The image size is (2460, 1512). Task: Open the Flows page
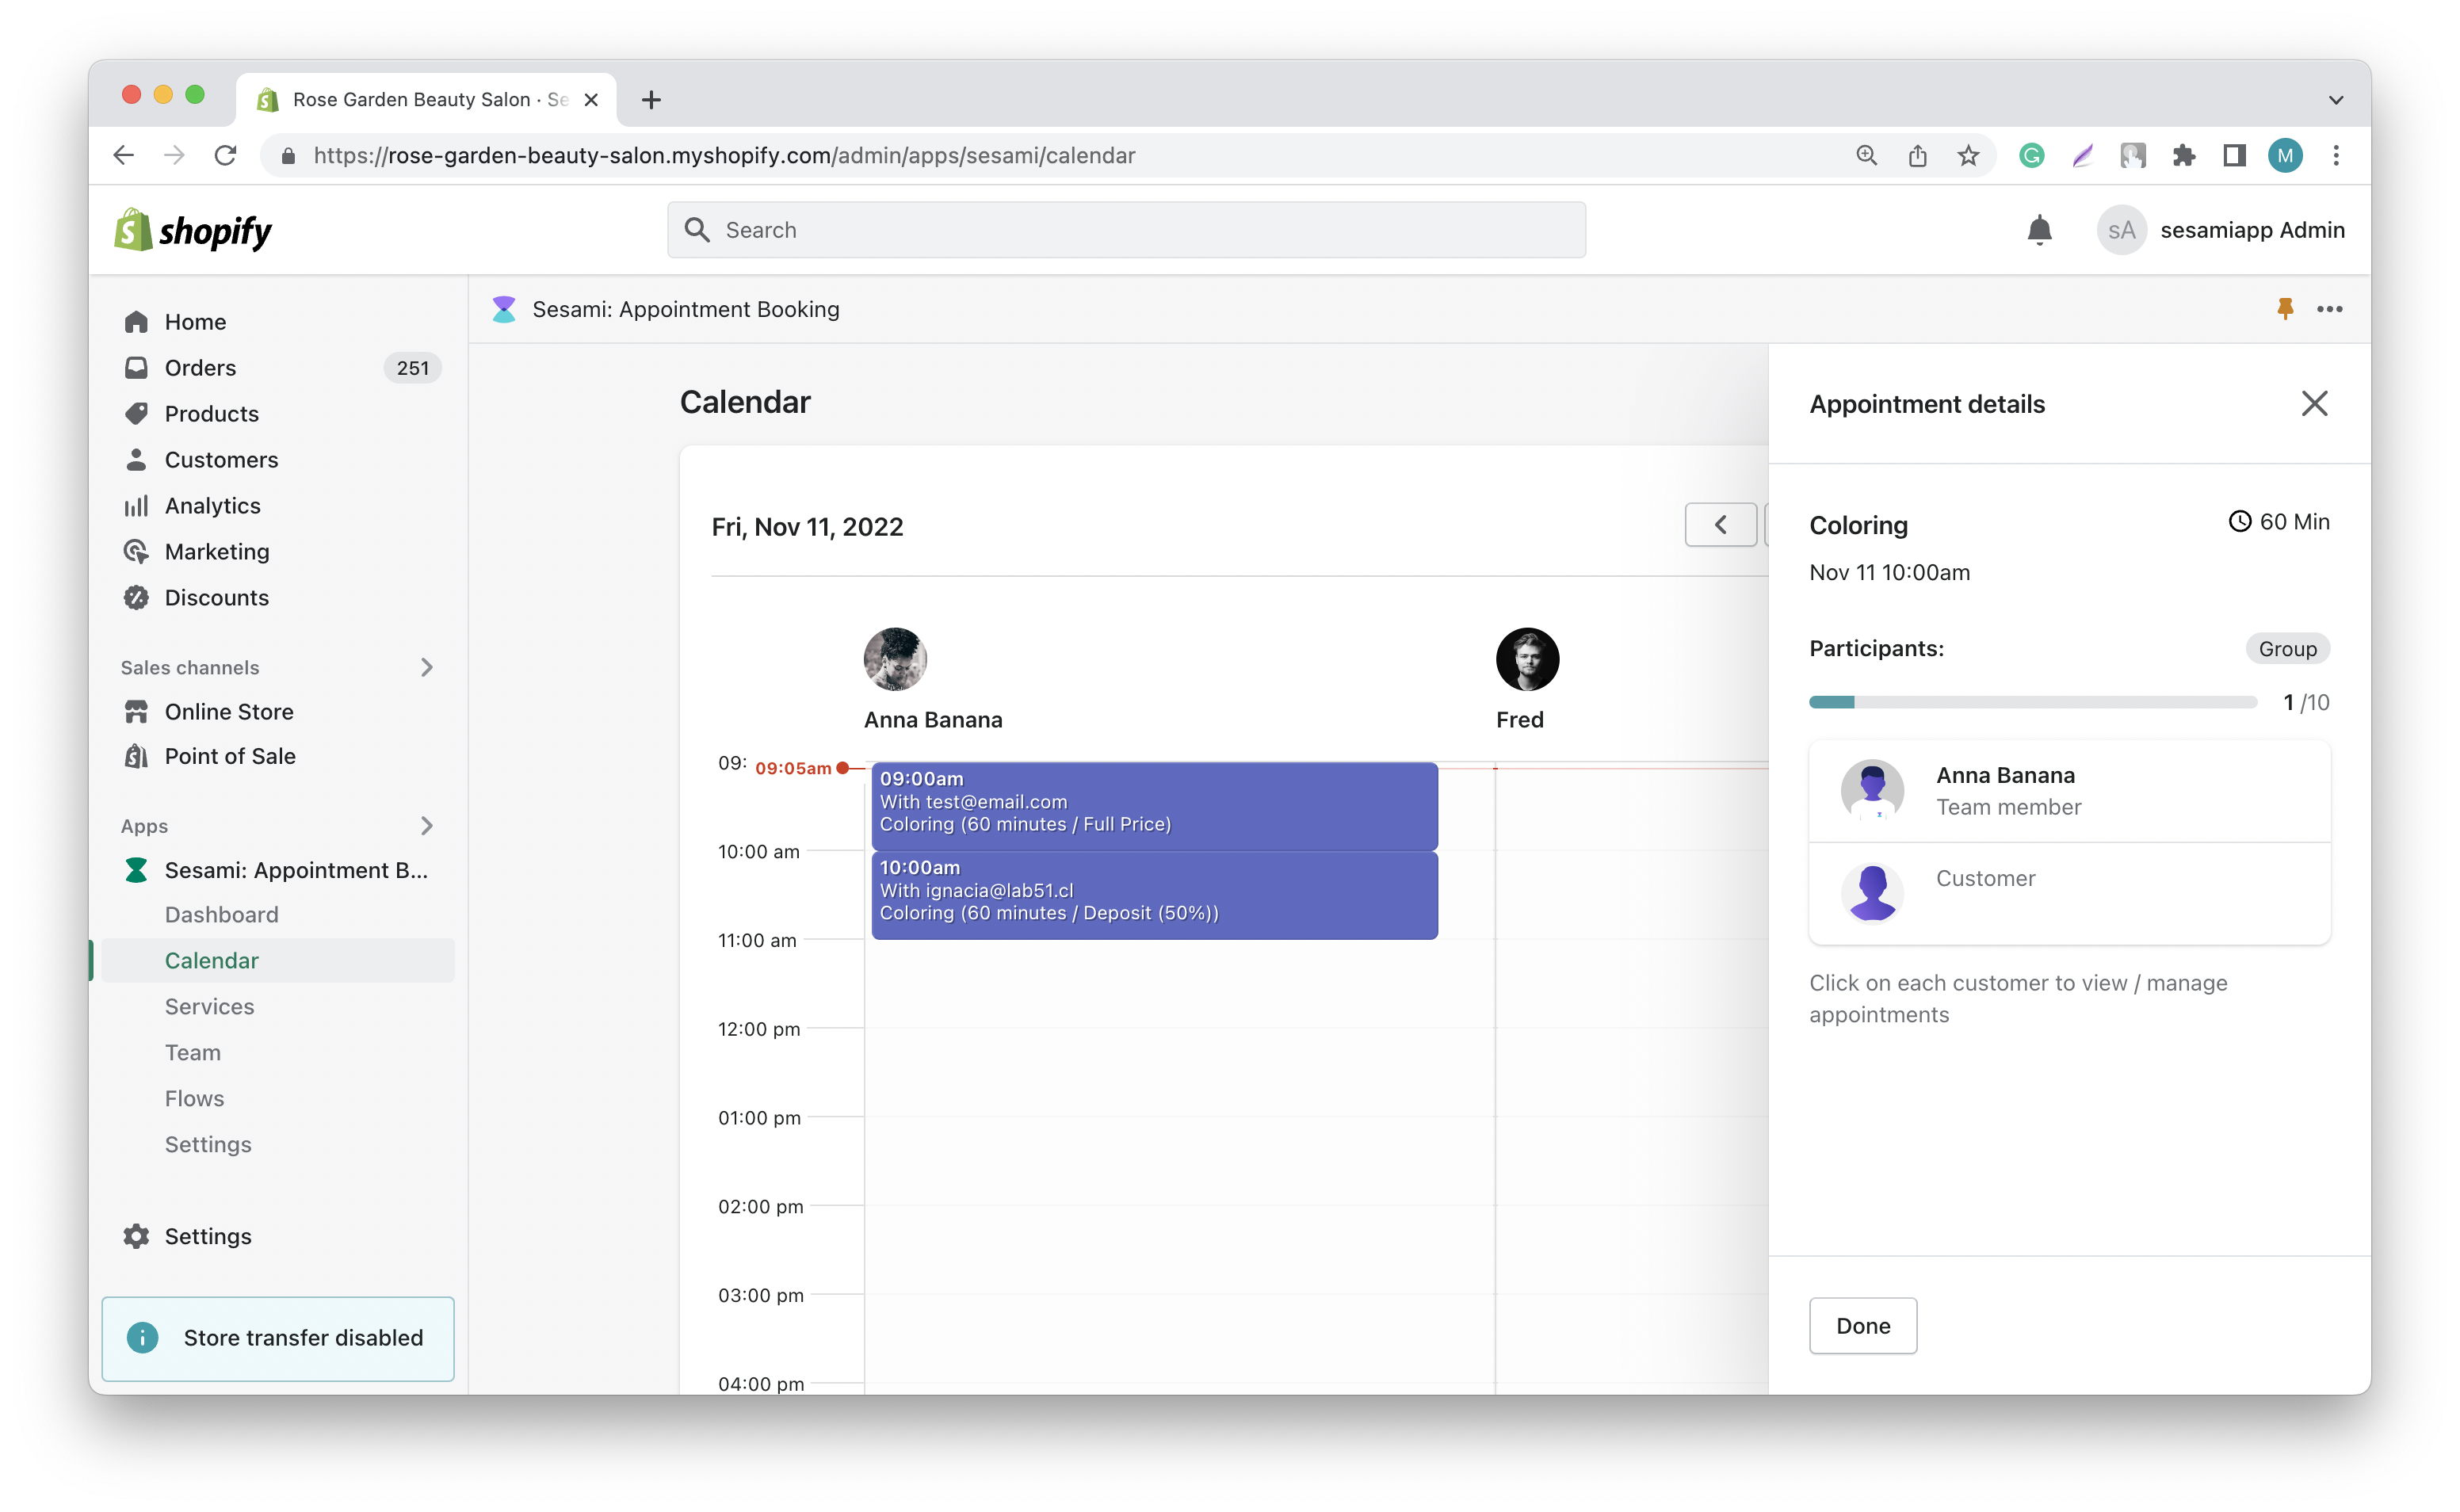195,1099
